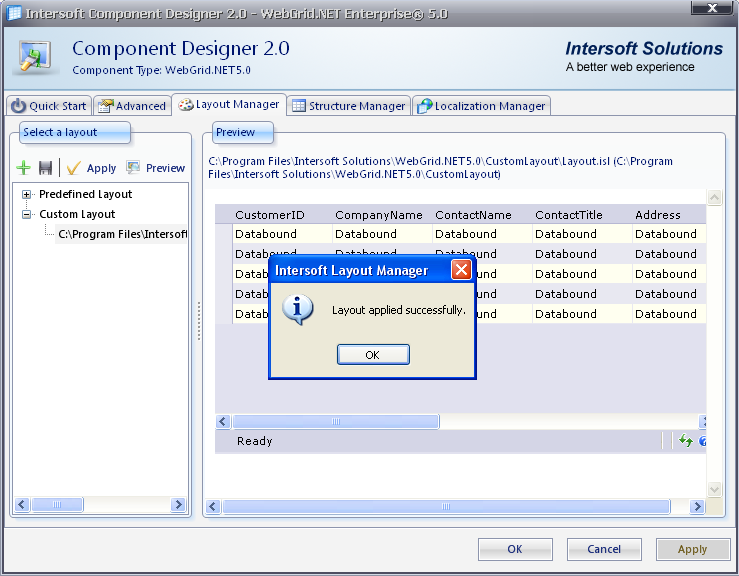The width and height of the screenshot is (739, 576).
Task: Click the splitter handle between the panels
Action: coord(199,321)
